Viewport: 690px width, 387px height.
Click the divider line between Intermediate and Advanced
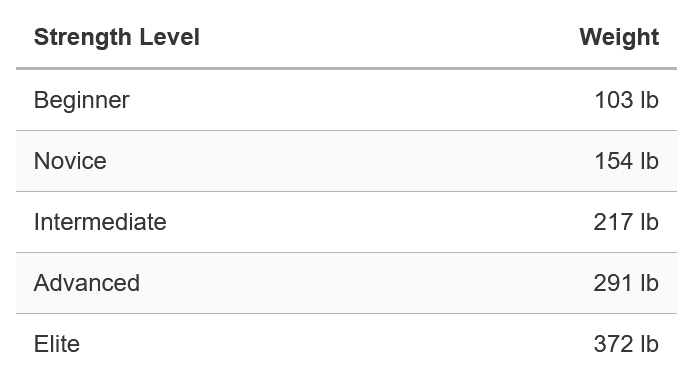coord(346,253)
